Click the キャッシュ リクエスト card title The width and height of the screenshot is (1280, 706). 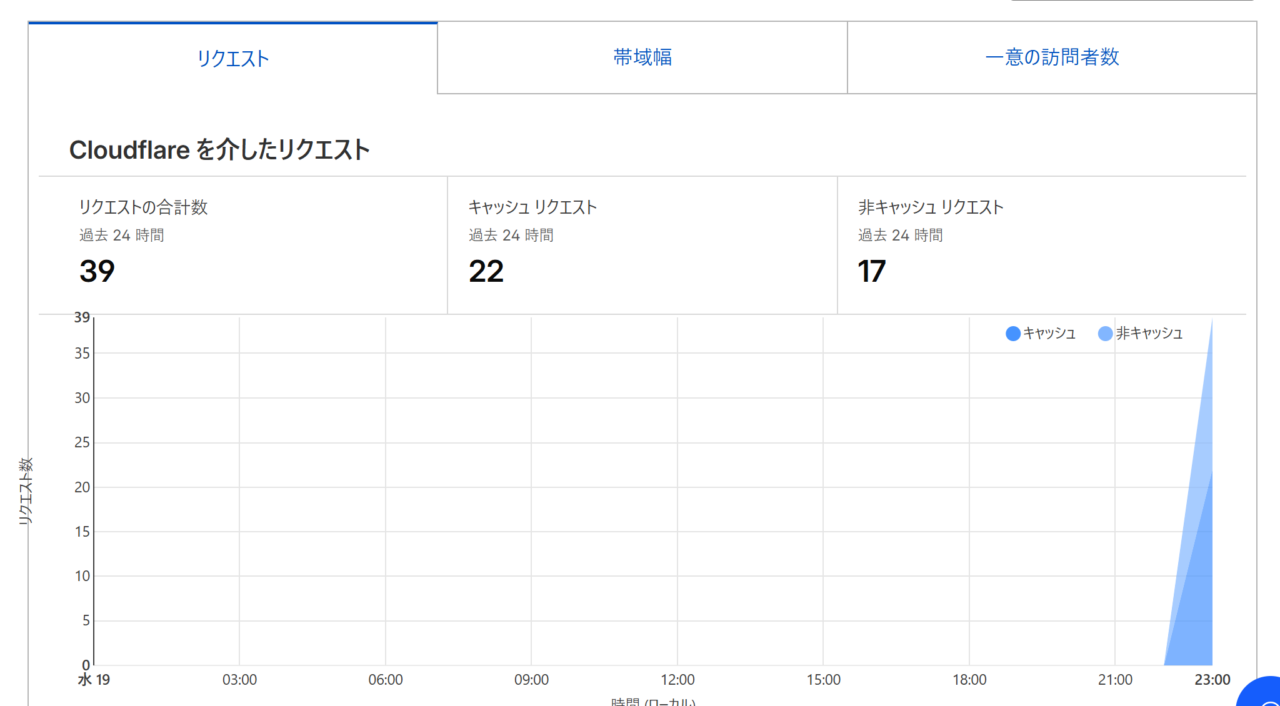(x=532, y=208)
